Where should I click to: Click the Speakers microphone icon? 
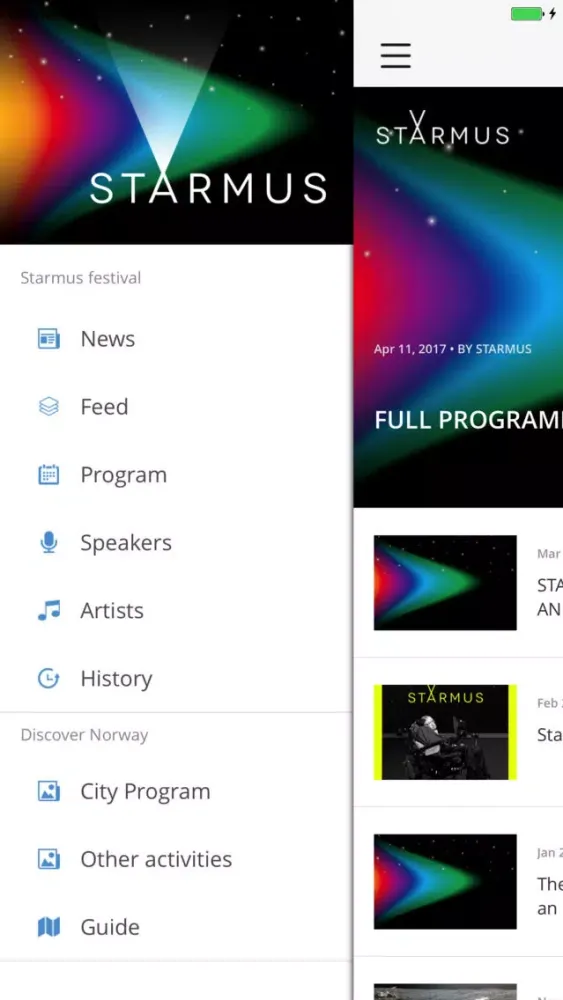[x=48, y=542]
